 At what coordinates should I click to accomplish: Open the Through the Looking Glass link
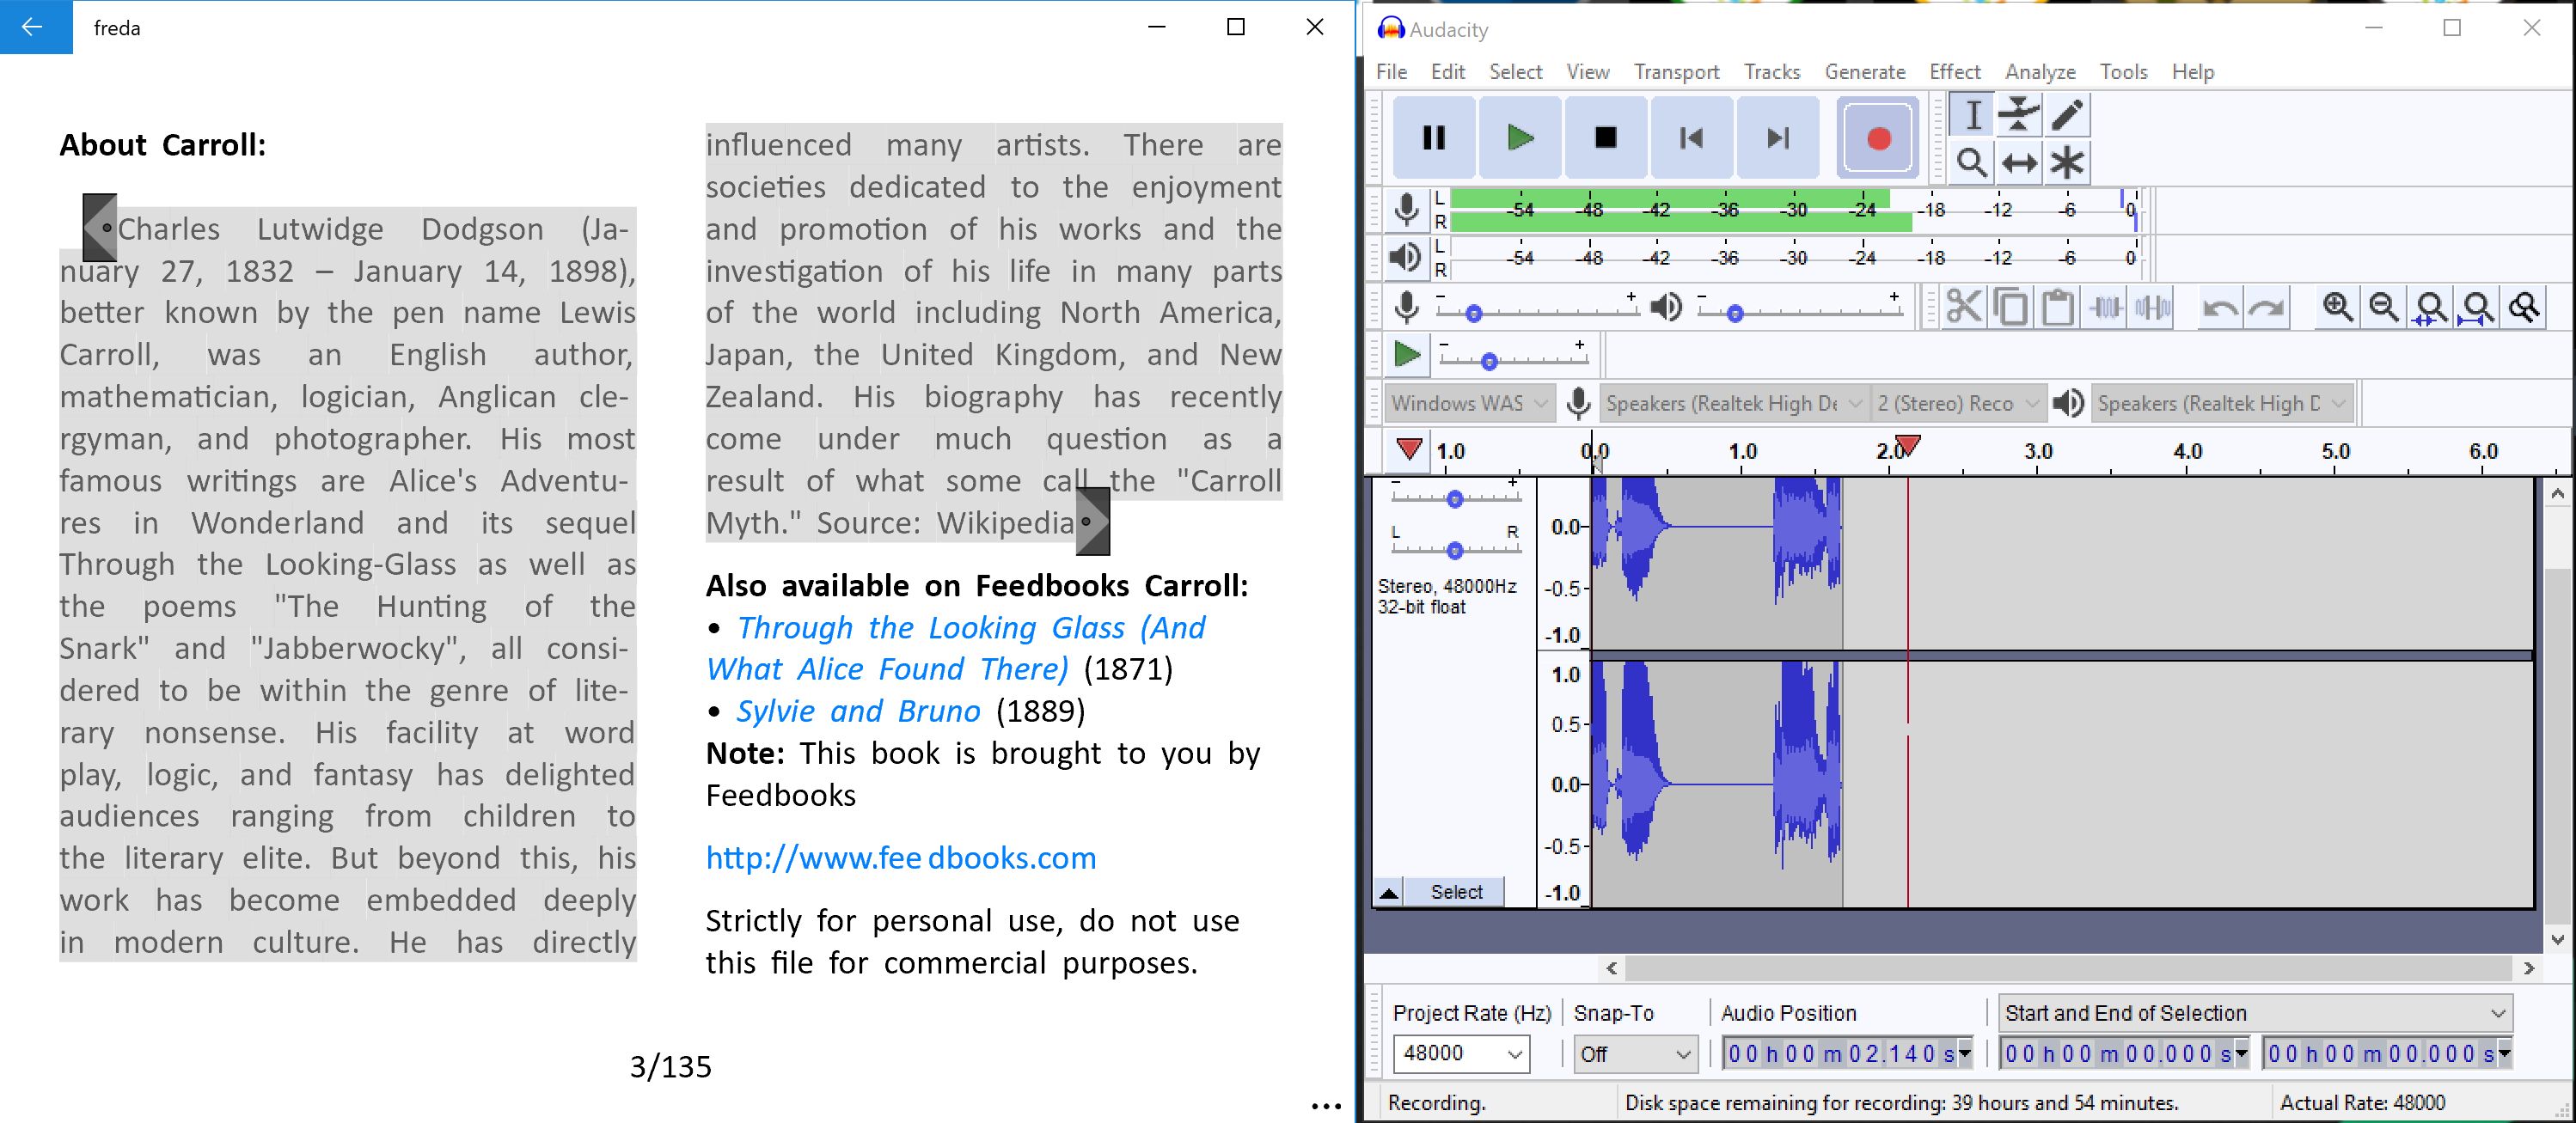[x=955, y=648]
